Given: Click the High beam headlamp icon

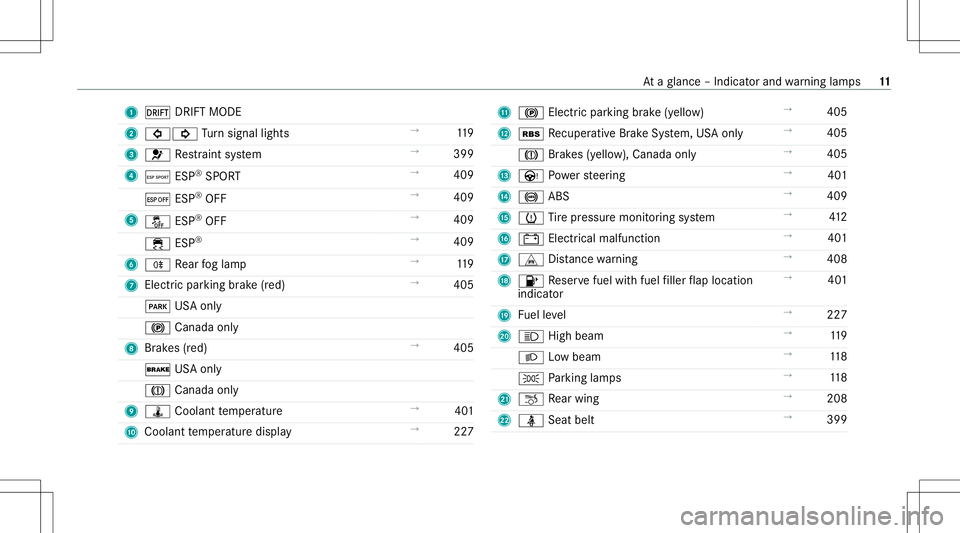Looking at the screenshot, I should tap(531, 337).
